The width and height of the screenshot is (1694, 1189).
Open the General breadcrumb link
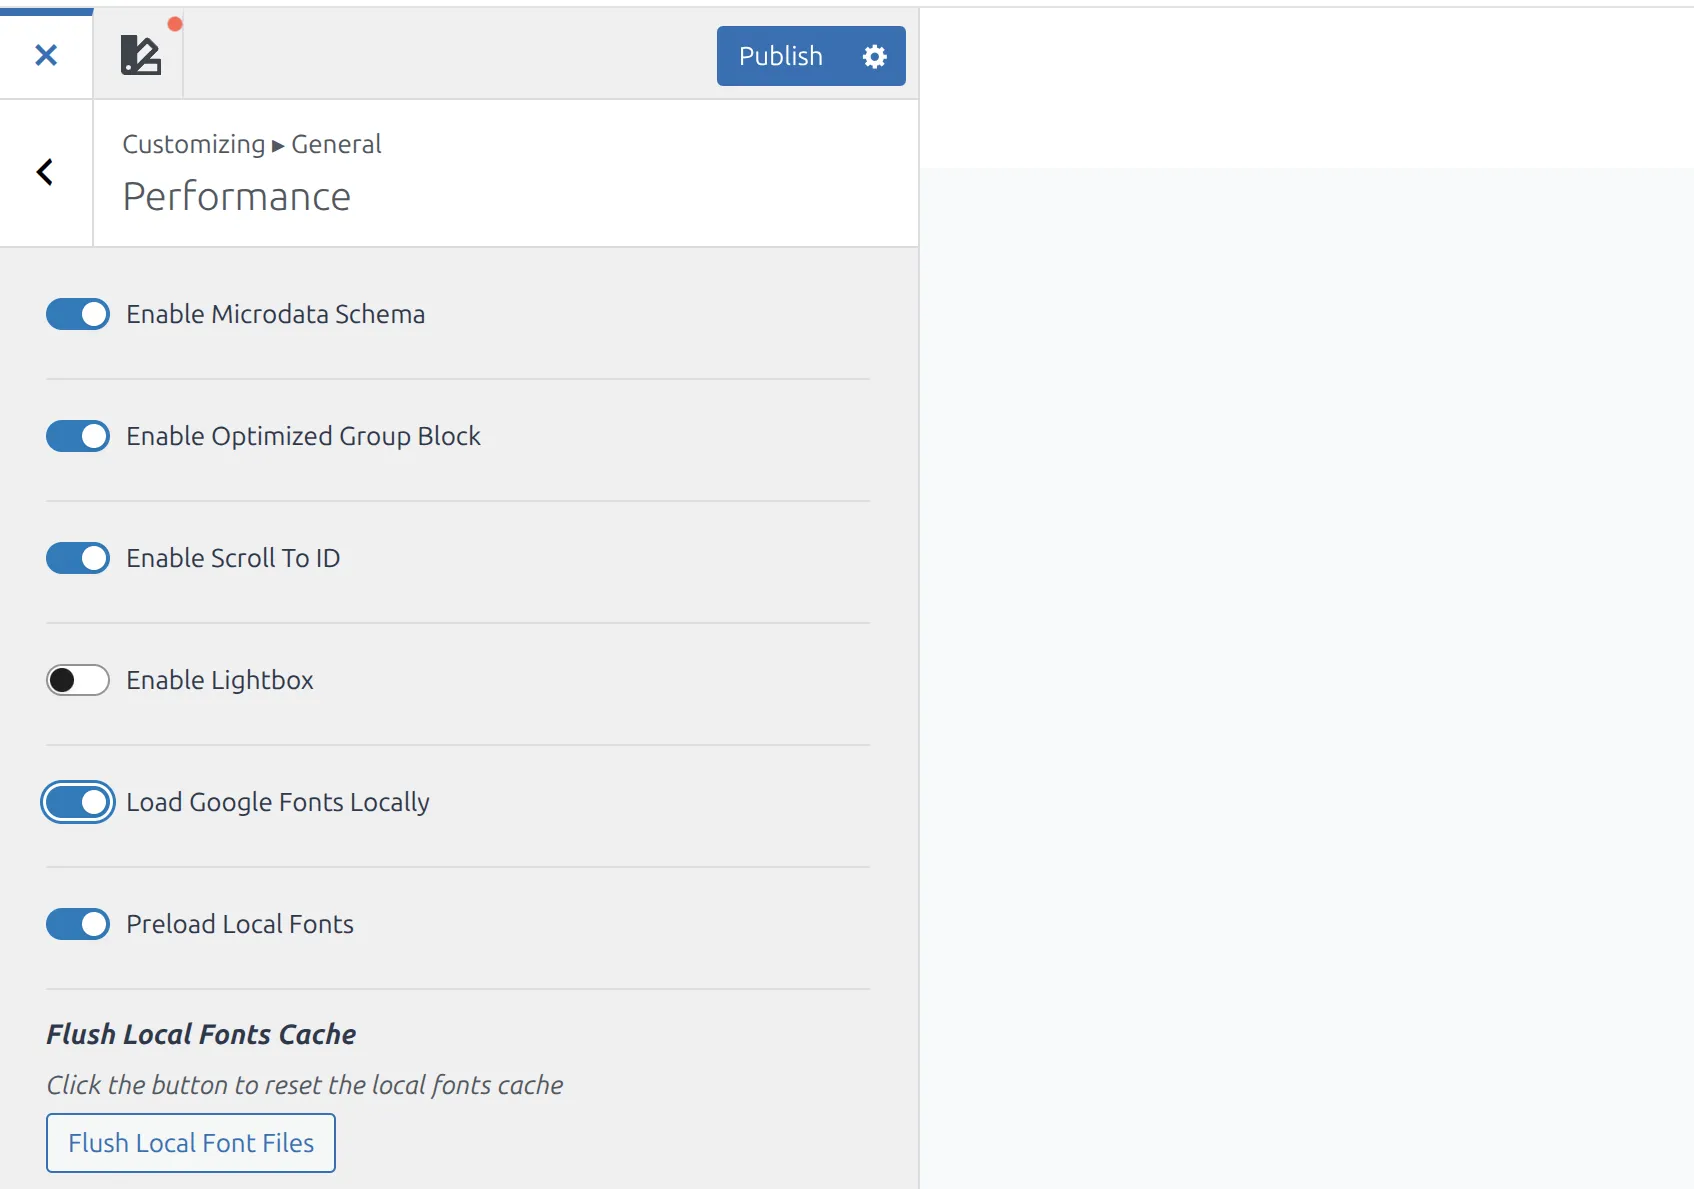336,143
